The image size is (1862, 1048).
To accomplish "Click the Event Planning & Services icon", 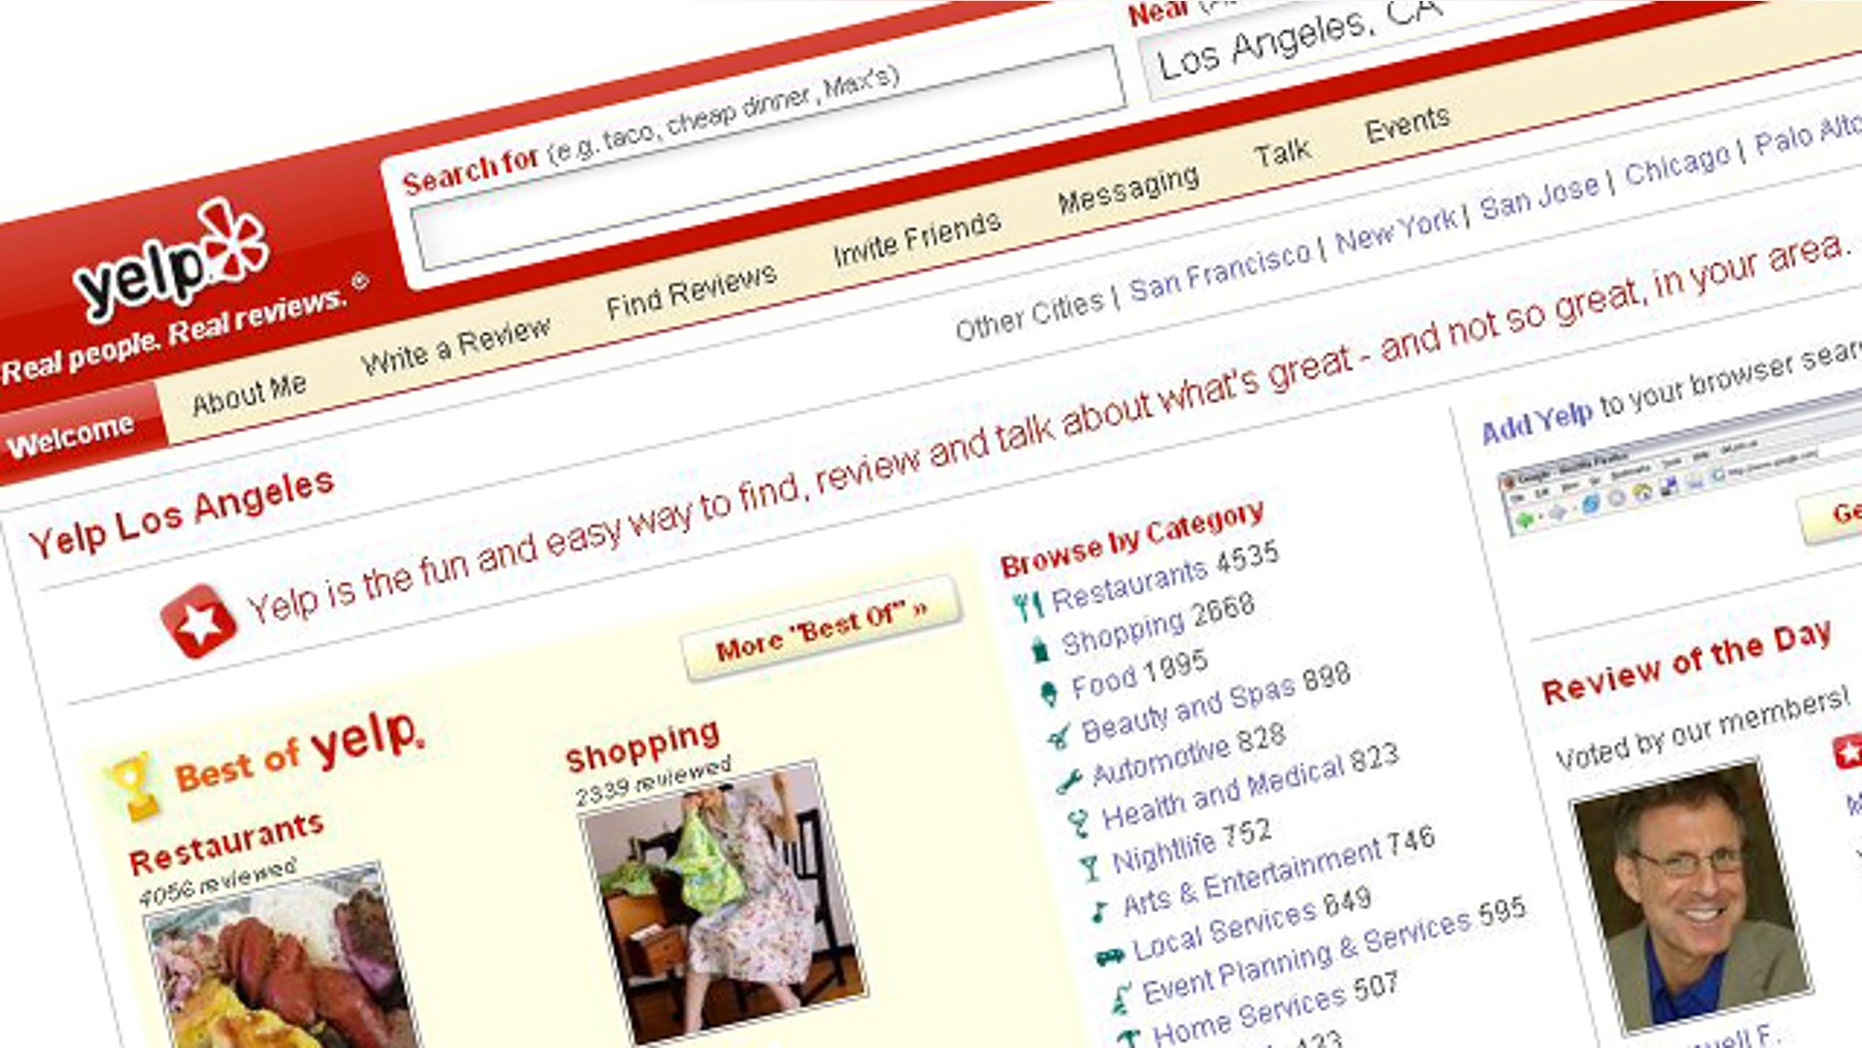I will tap(1121, 996).
